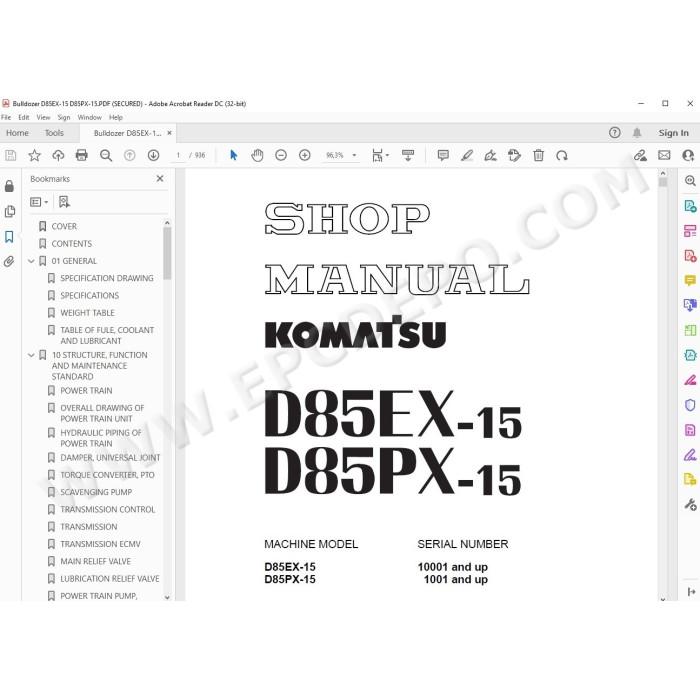
Task: Open the More Tools wrench icon
Action: (690, 504)
